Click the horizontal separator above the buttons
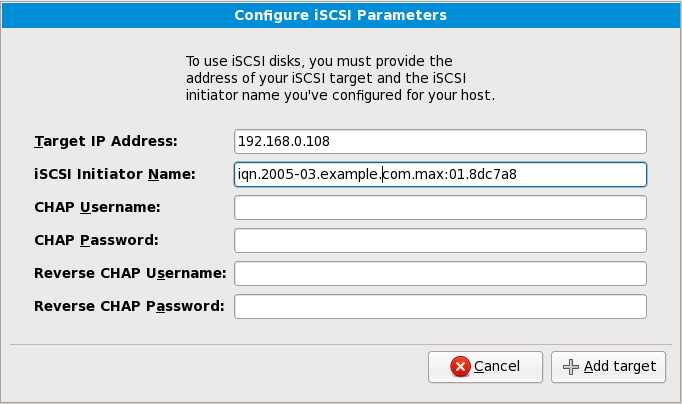This screenshot has height=404, width=682. (340, 343)
